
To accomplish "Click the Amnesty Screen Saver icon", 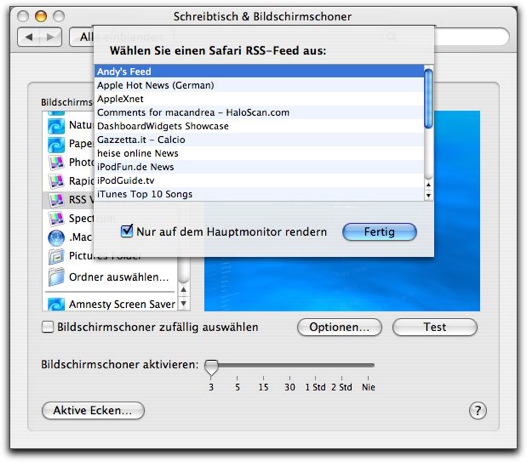I will (56, 304).
